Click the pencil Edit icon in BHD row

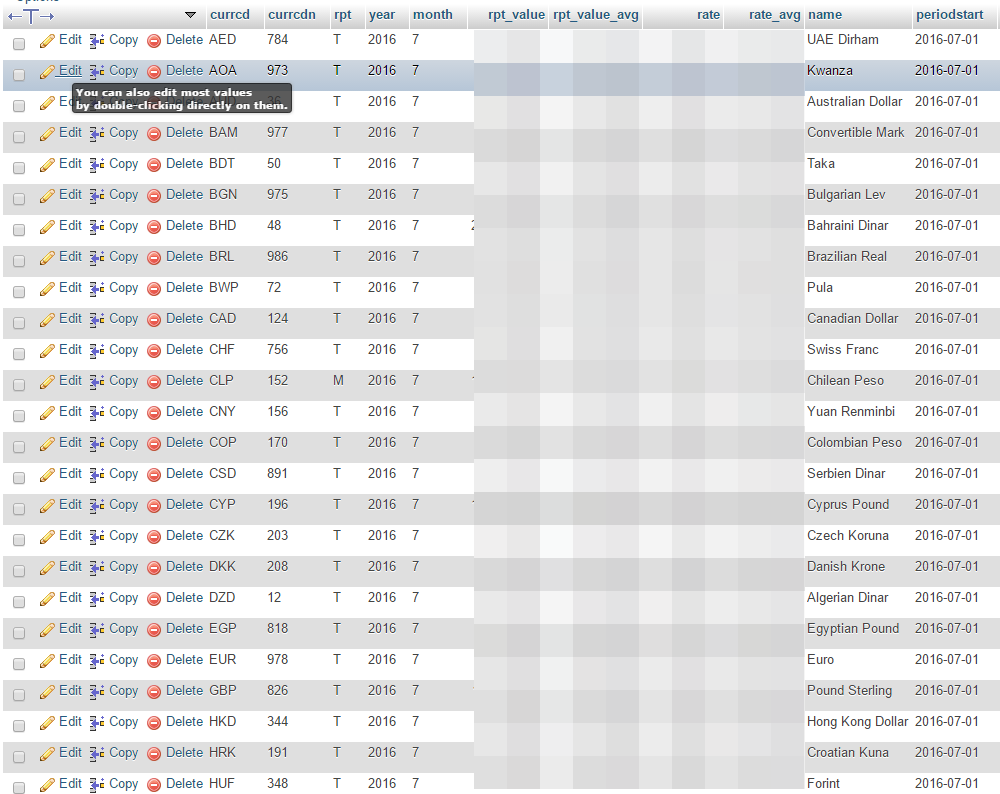[47, 227]
